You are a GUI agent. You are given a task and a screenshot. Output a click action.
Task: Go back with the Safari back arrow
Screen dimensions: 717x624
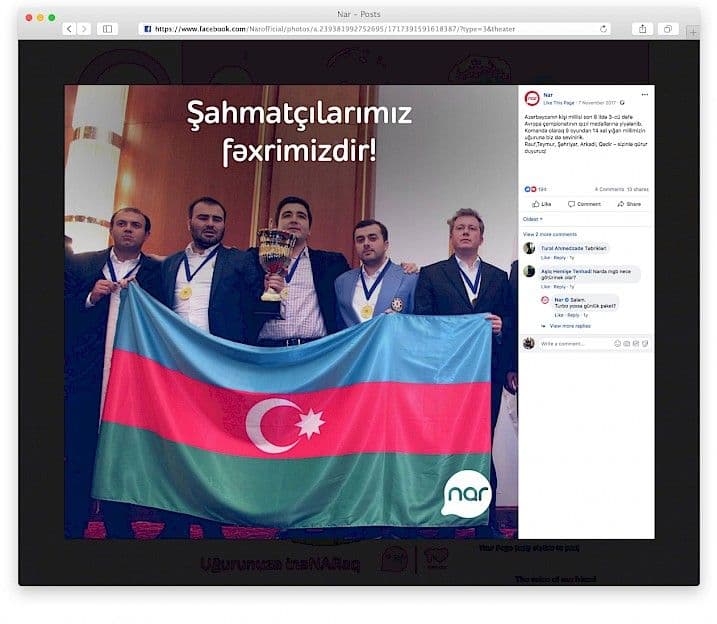click(x=69, y=29)
